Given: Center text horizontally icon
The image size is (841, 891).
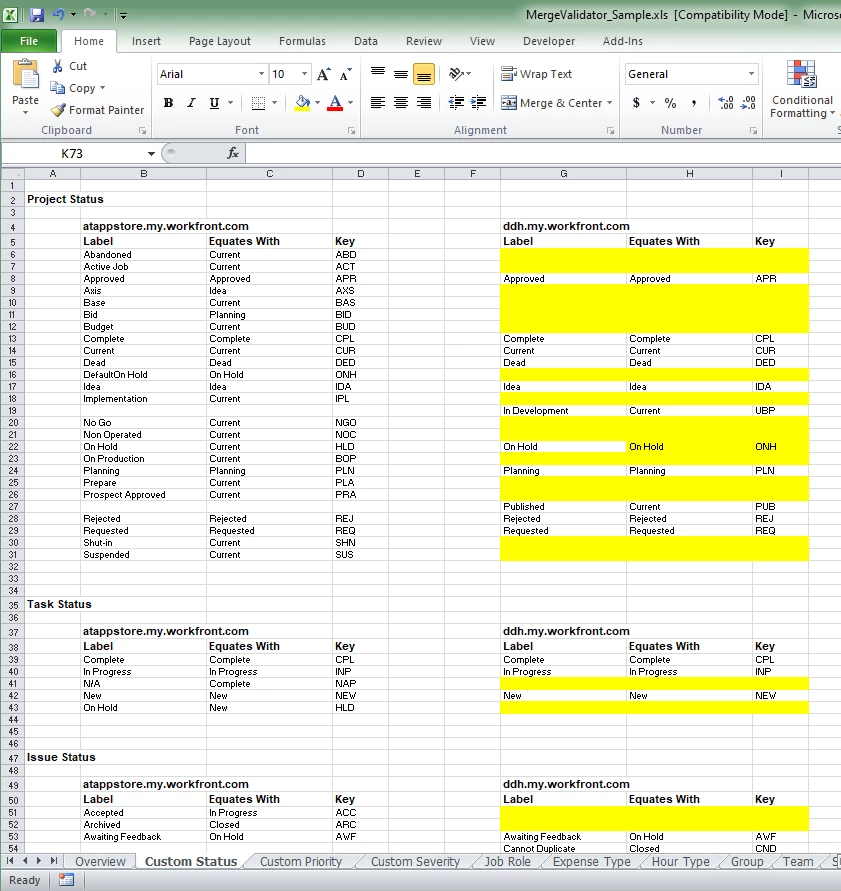Looking at the screenshot, I should [401, 103].
